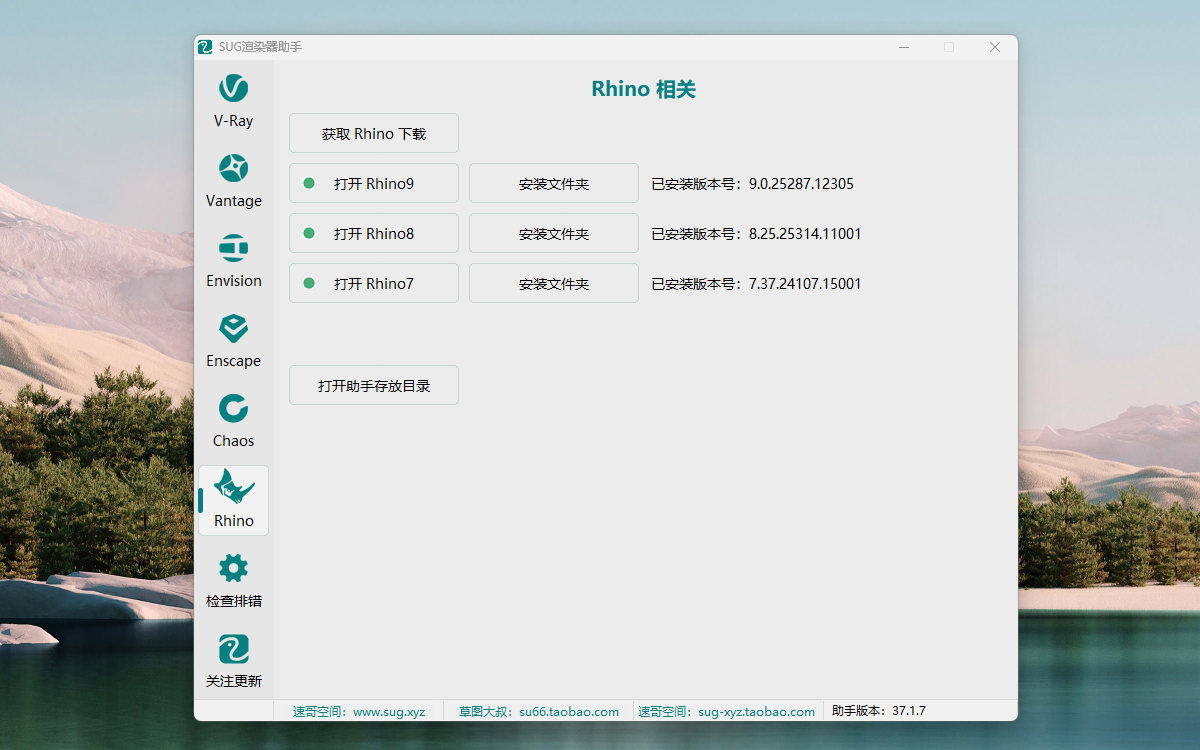Visit the www.sug.xyz link

388,712
